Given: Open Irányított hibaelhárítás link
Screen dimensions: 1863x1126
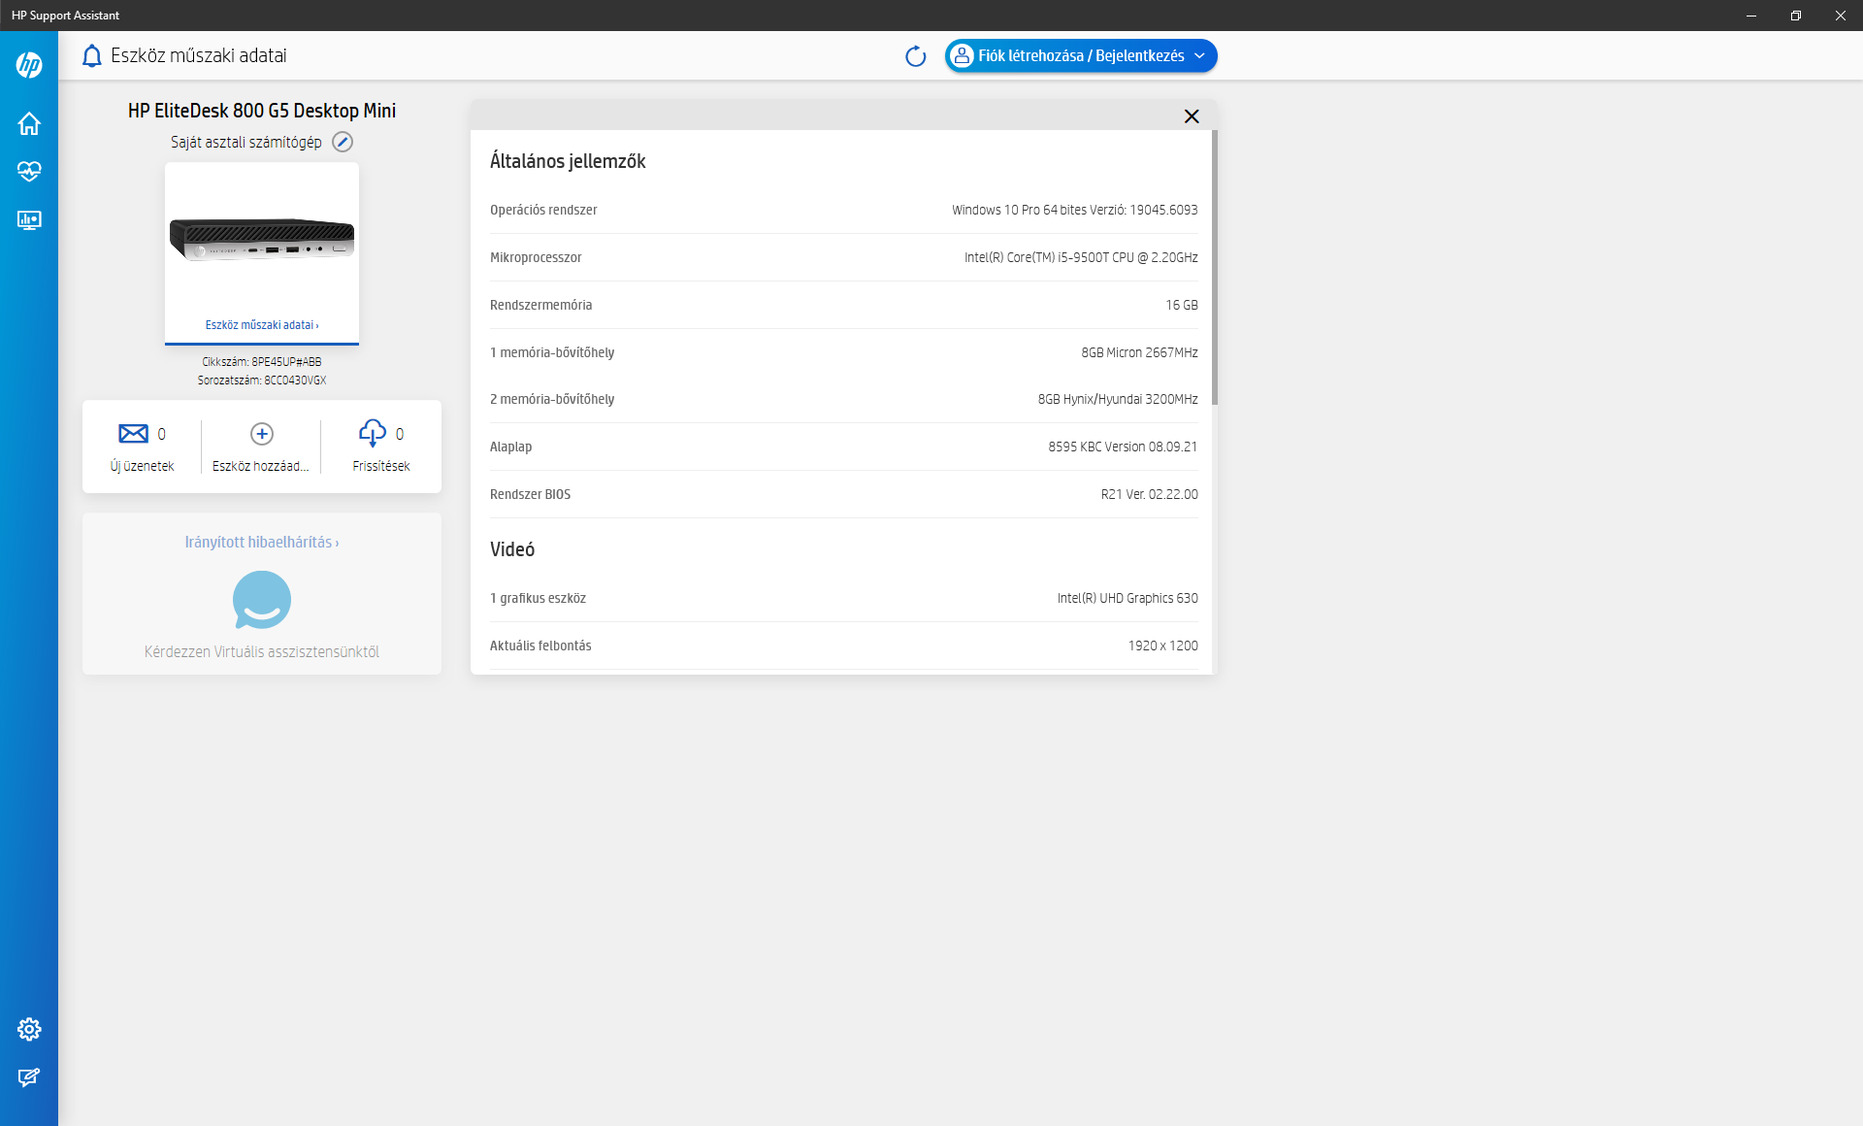Looking at the screenshot, I should tap(262, 542).
